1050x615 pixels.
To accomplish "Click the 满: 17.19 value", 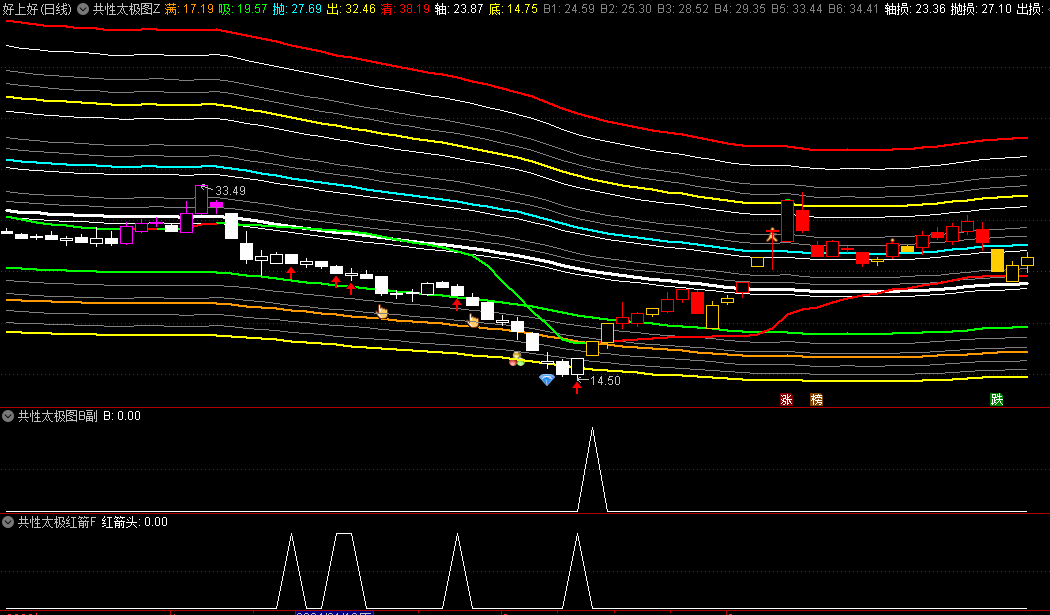I will [x=190, y=9].
